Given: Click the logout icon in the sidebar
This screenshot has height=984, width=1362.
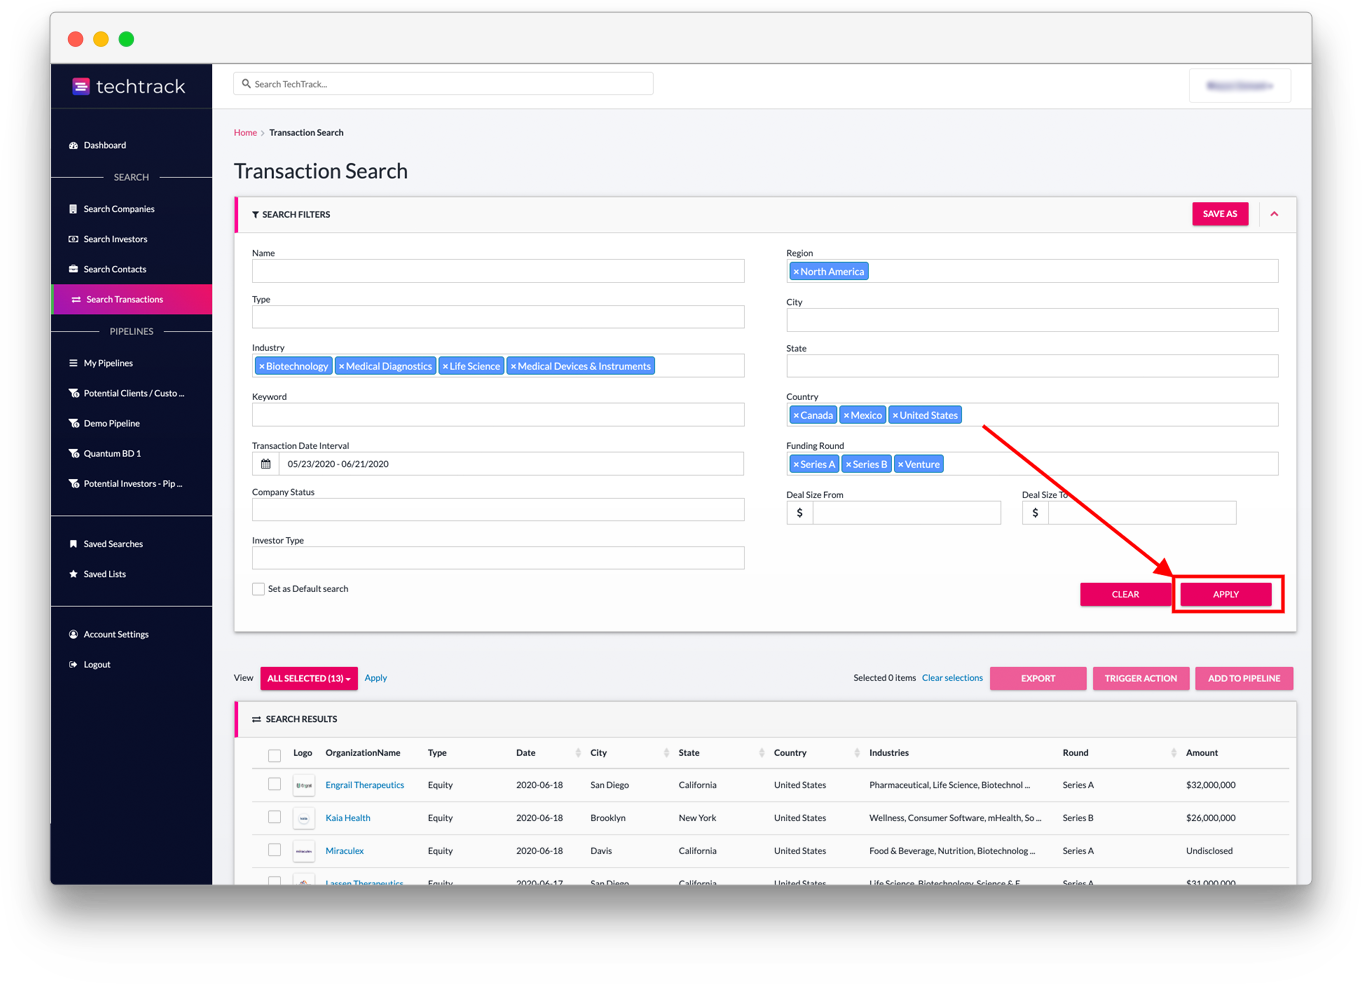Looking at the screenshot, I should (72, 664).
